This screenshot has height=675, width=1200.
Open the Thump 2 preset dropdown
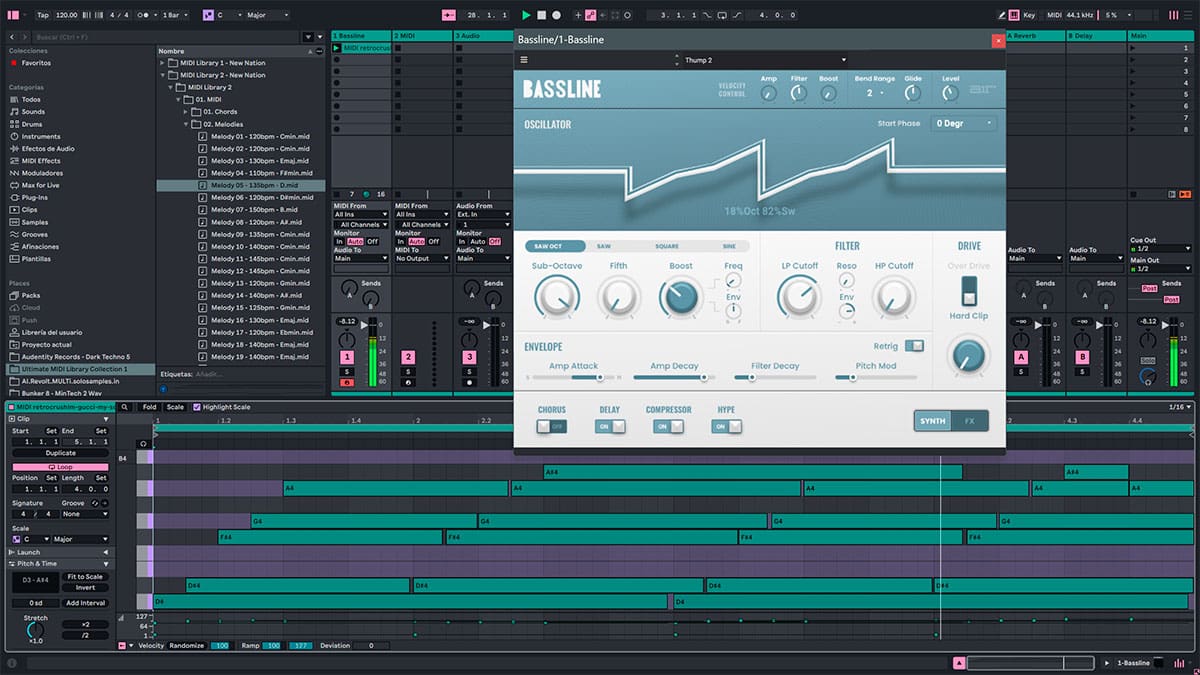tap(765, 60)
